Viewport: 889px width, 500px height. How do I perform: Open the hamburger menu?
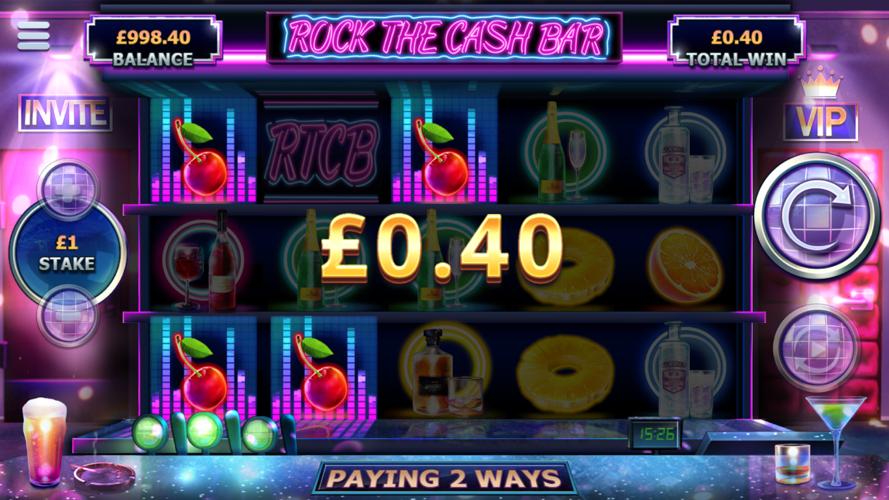pos(33,36)
